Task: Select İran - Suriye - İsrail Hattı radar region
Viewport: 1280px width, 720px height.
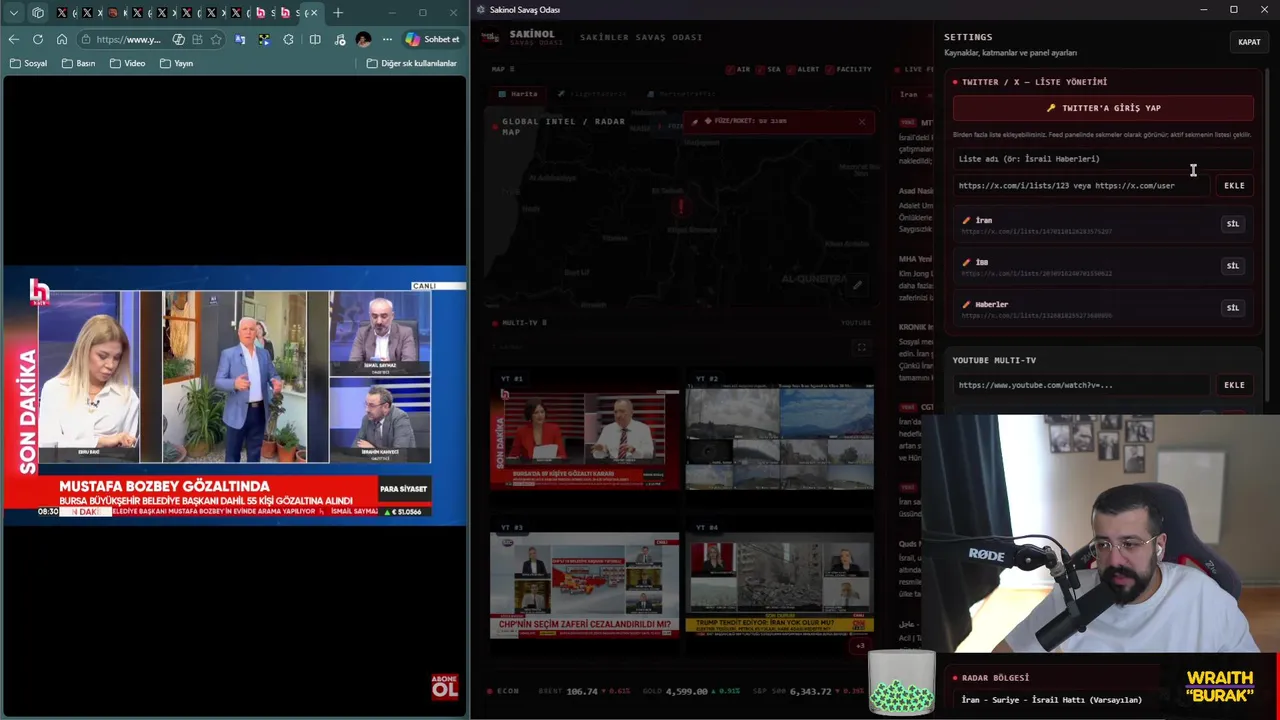Action: (1051, 700)
